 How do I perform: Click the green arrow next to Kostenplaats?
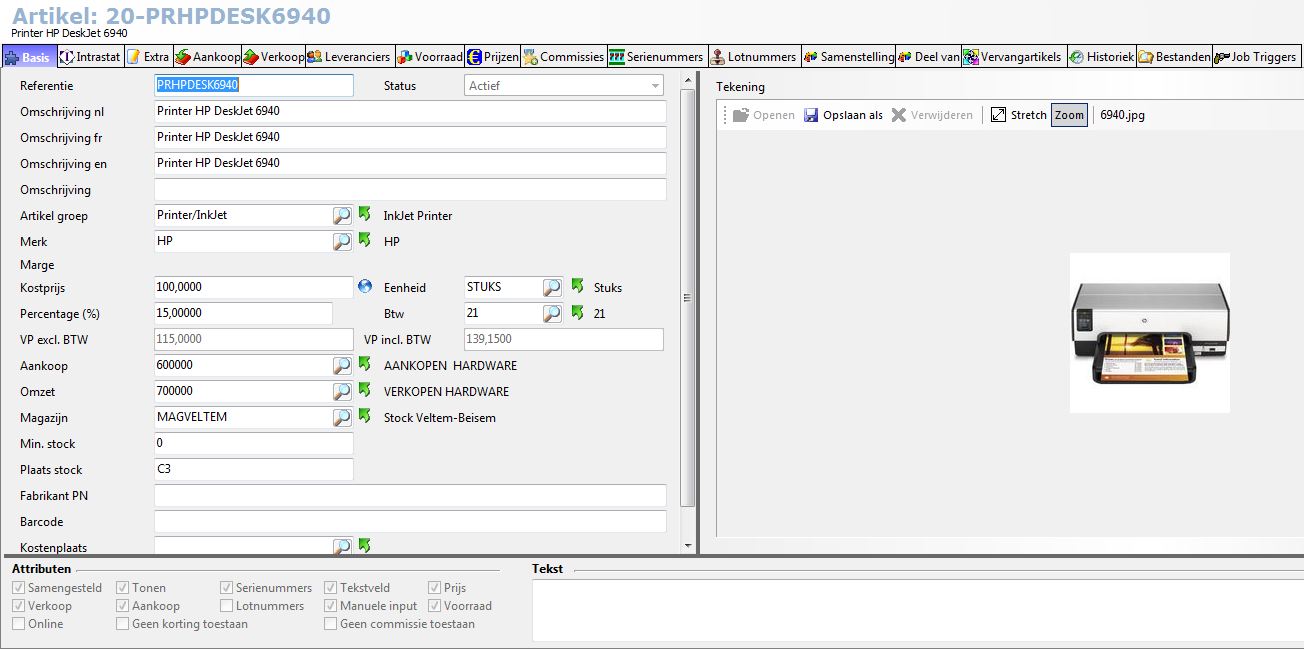pos(365,545)
